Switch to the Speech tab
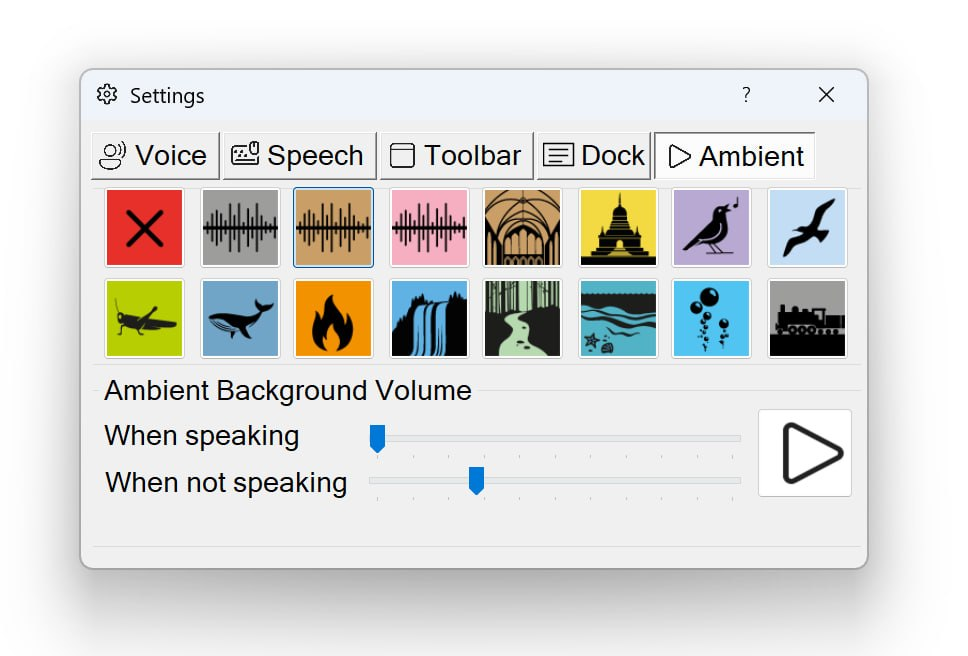This screenshot has width=968, height=656. pos(299,156)
